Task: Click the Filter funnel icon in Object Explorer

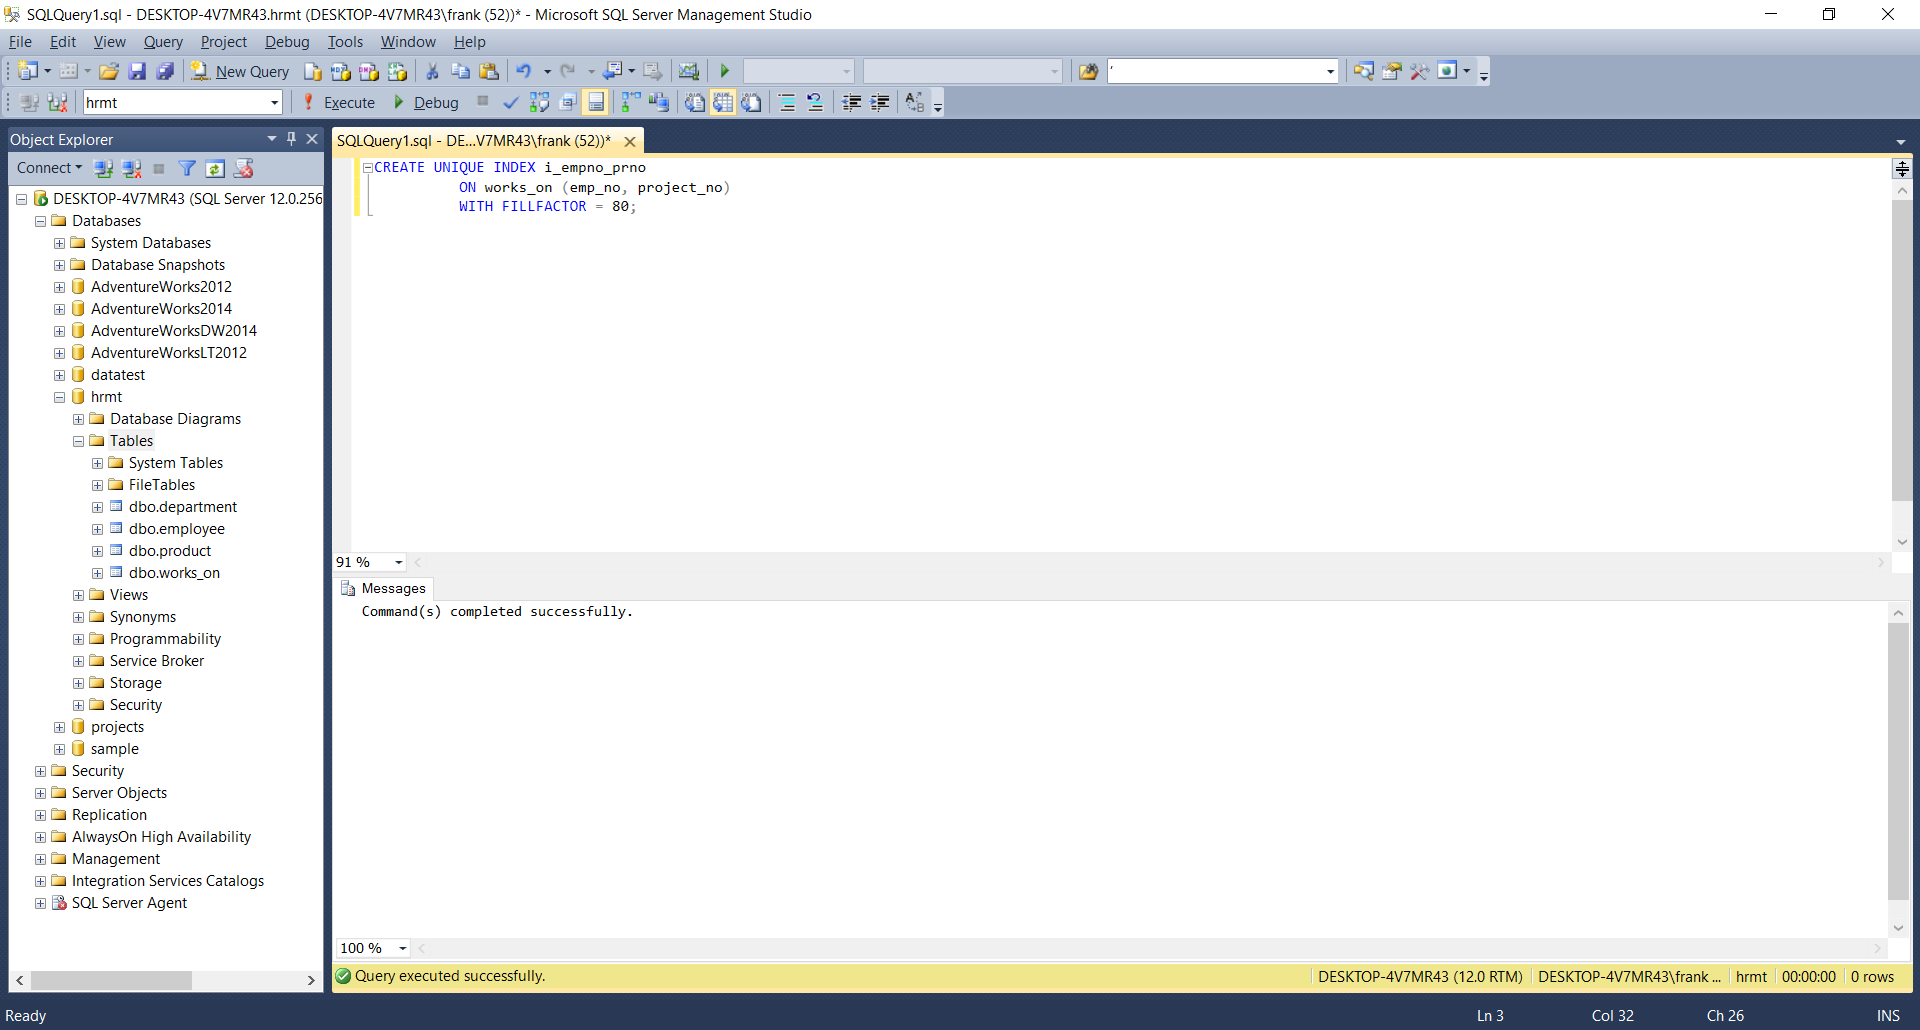Action: click(187, 168)
